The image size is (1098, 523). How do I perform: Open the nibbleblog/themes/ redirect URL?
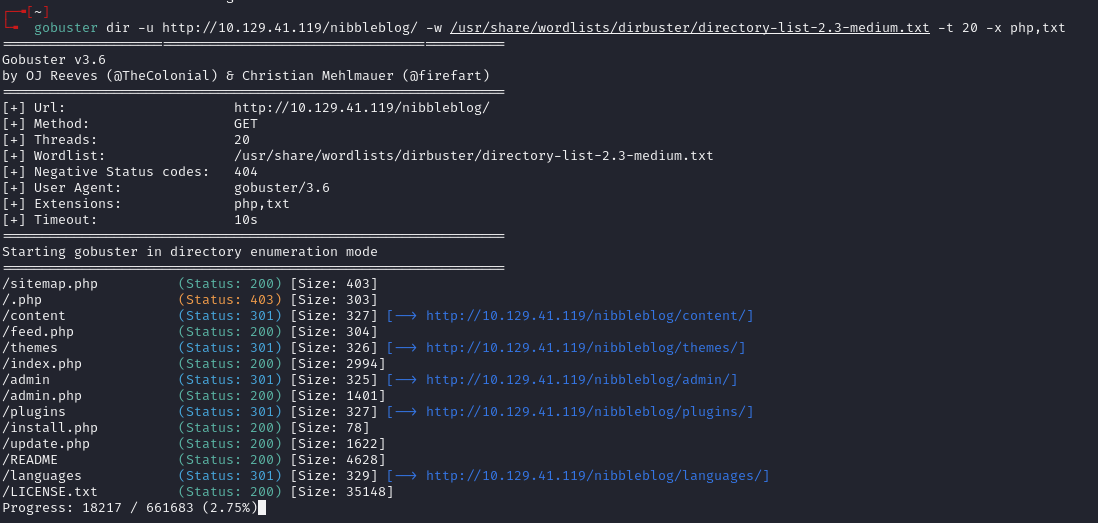[x=585, y=348]
